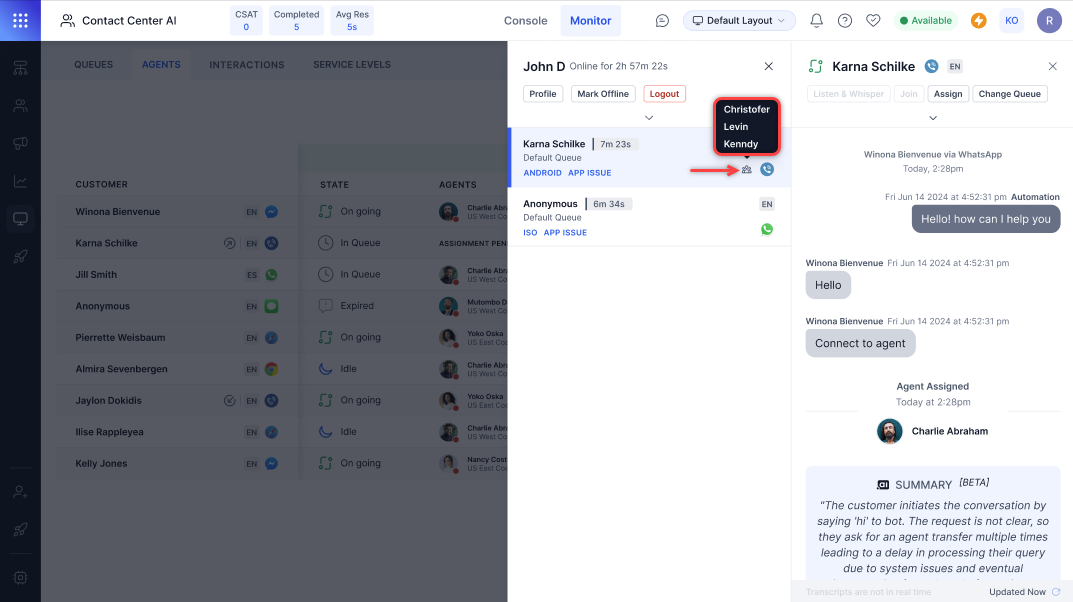Screen dimensions: 1073x602
Task: Select the Monitor tab
Action: coord(590,21)
